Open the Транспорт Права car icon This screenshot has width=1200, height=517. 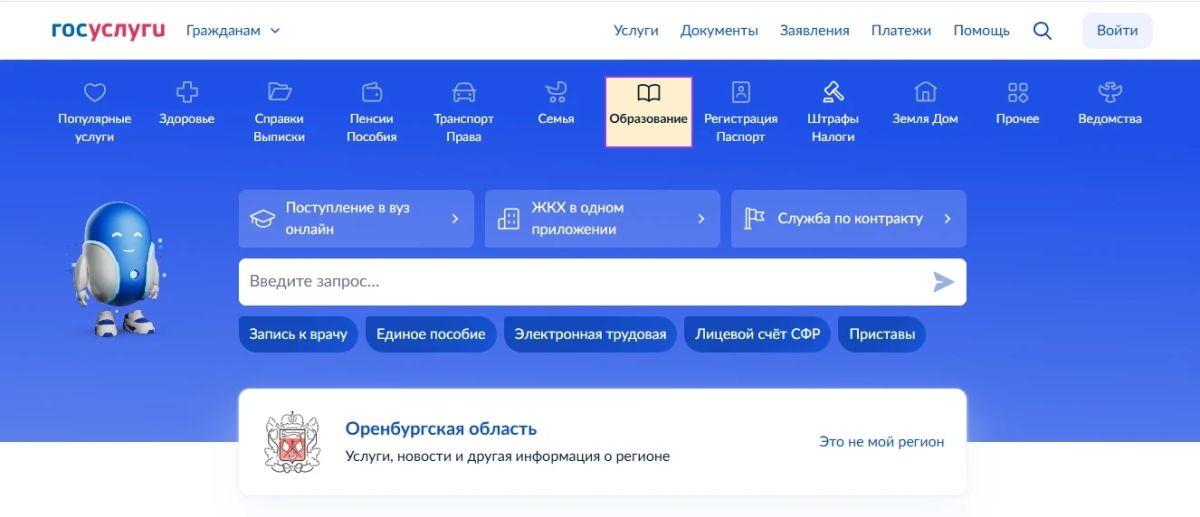pyautogui.click(x=464, y=92)
